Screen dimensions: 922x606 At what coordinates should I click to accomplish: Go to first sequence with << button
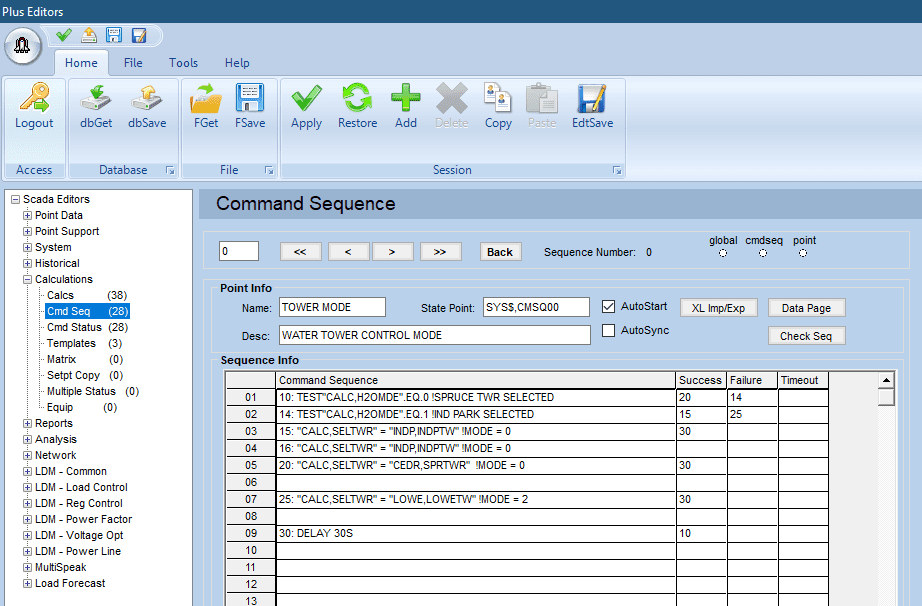pos(300,252)
